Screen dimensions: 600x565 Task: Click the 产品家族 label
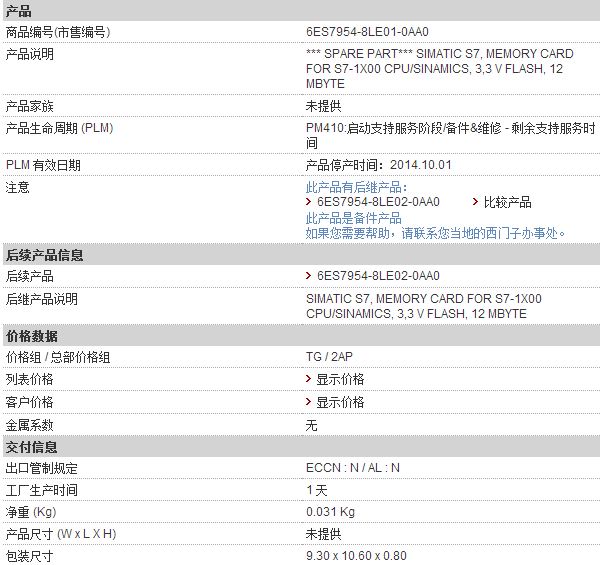point(29,106)
